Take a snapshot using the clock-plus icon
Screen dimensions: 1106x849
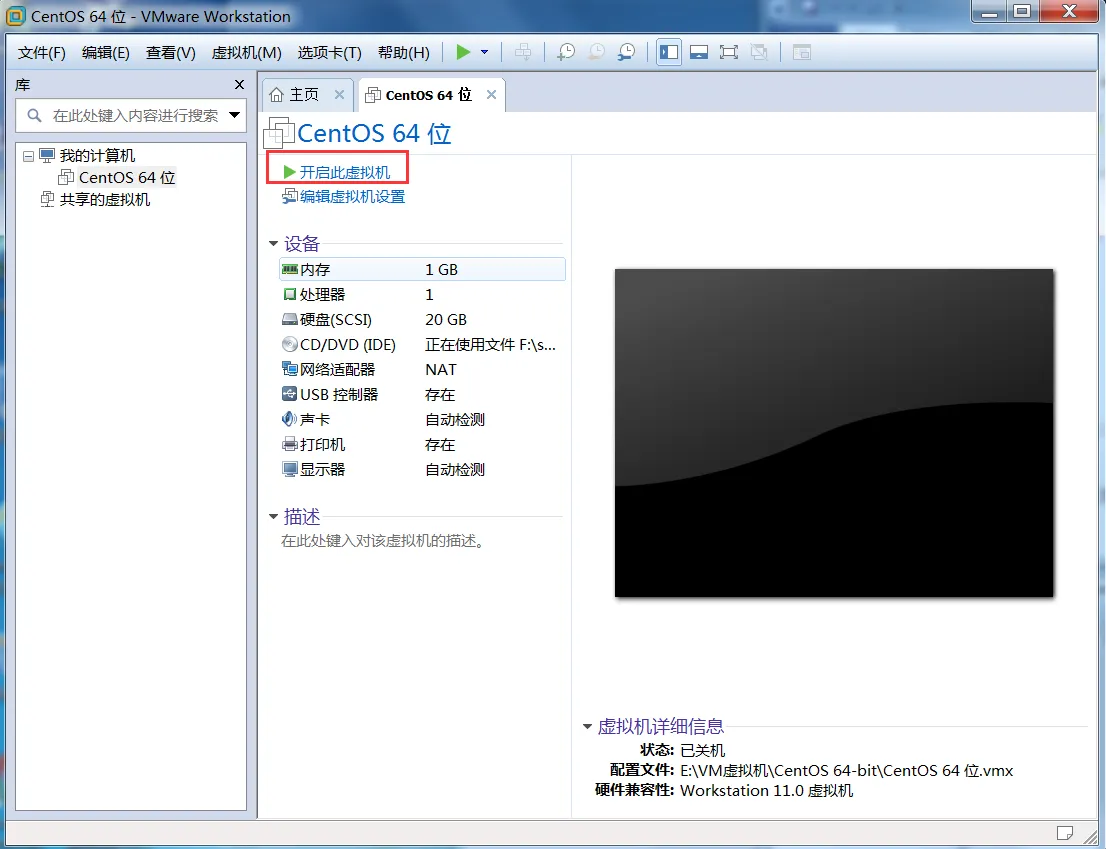click(566, 52)
